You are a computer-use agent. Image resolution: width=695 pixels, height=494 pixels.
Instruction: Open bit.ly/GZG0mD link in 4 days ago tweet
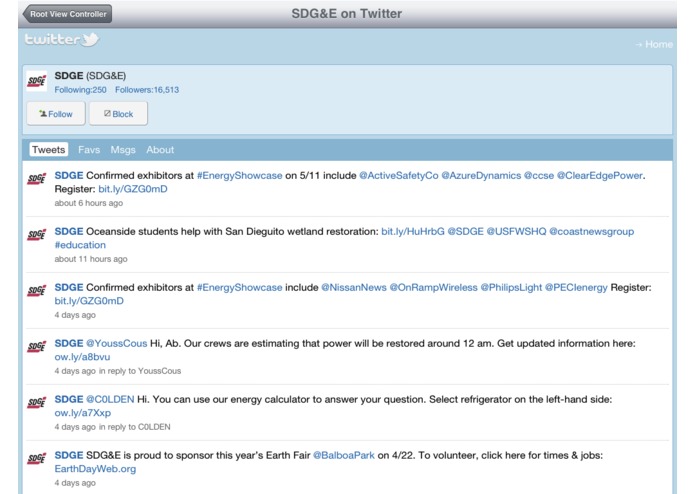click(x=89, y=301)
